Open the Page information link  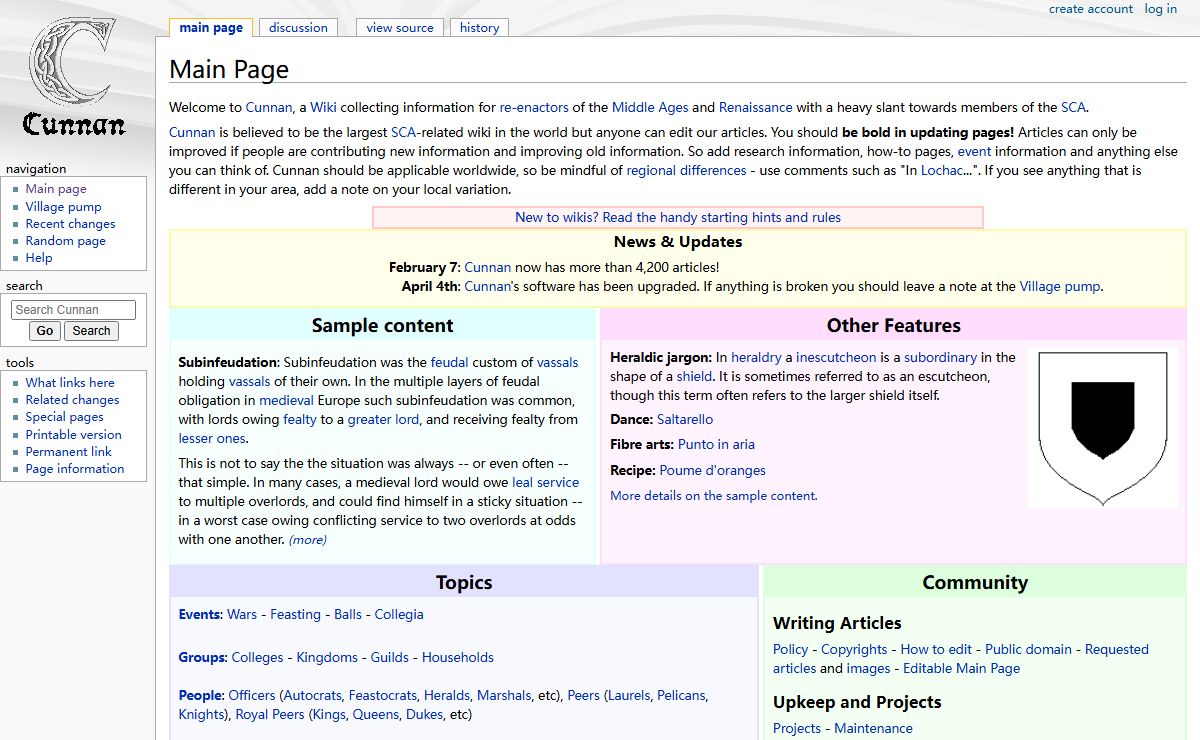tap(75, 469)
